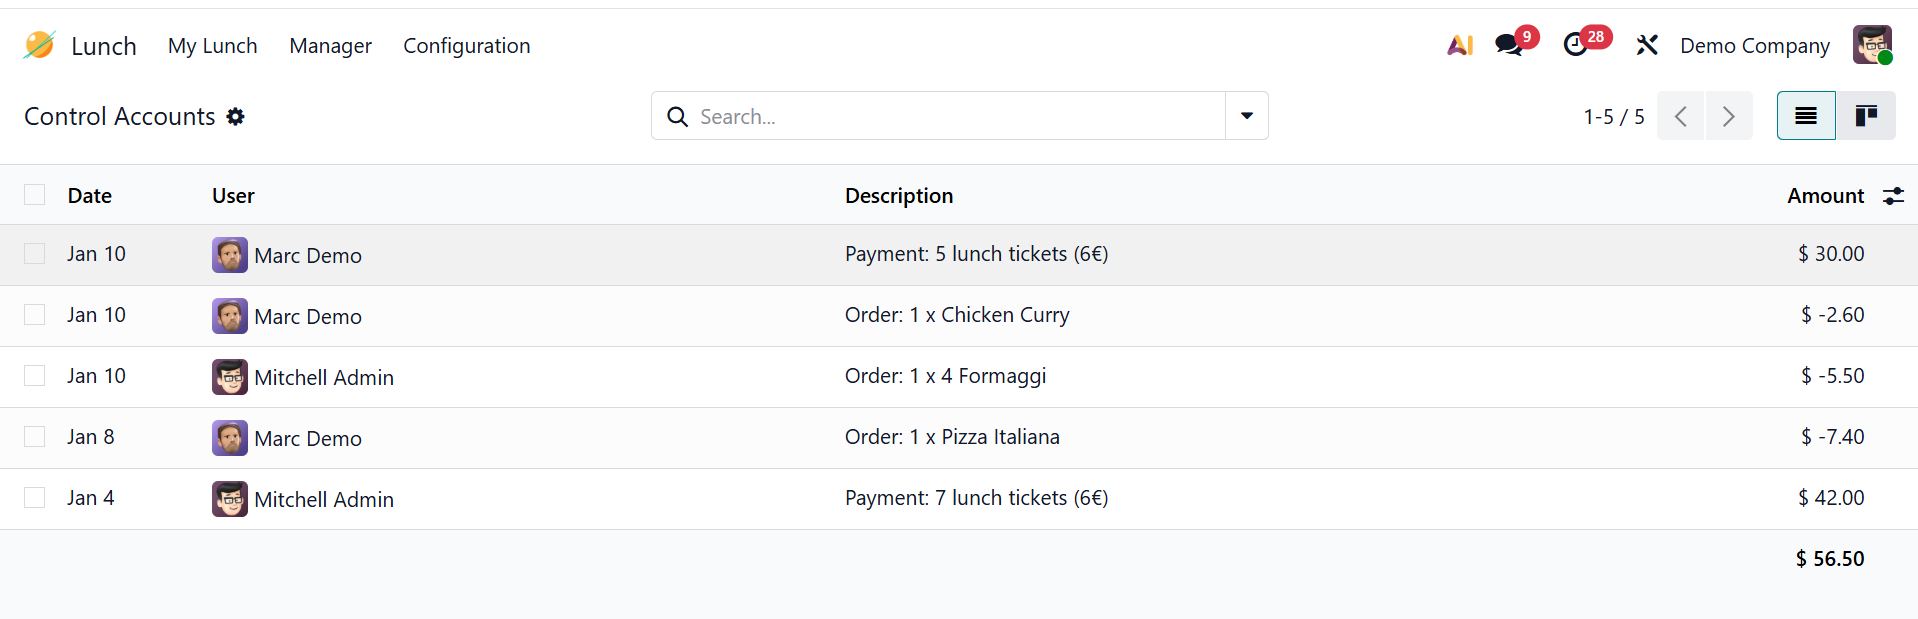
Task: Expand the search filter options dropdown
Action: [1247, 116]
